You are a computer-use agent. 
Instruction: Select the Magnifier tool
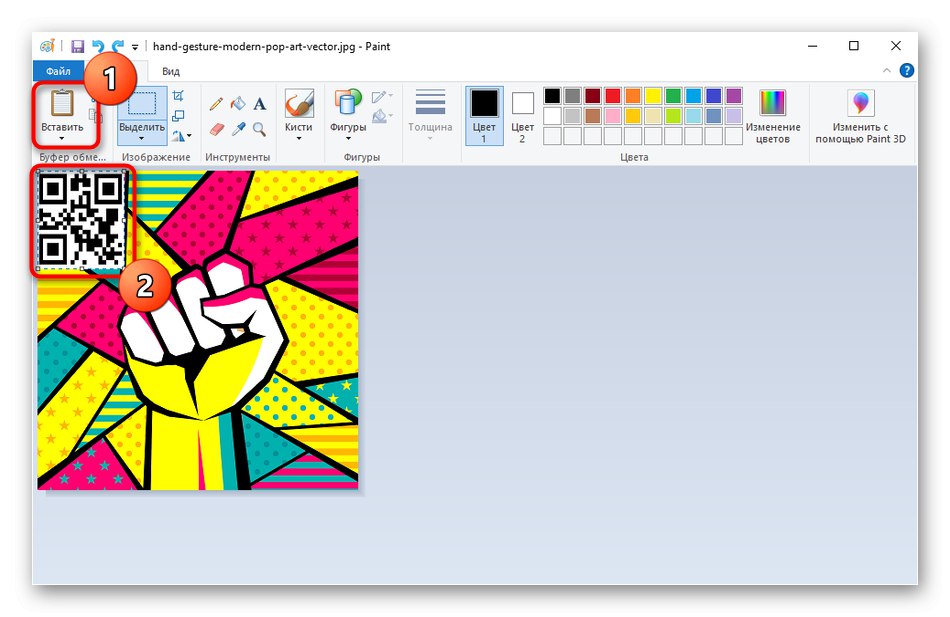(x=259, y=128)
